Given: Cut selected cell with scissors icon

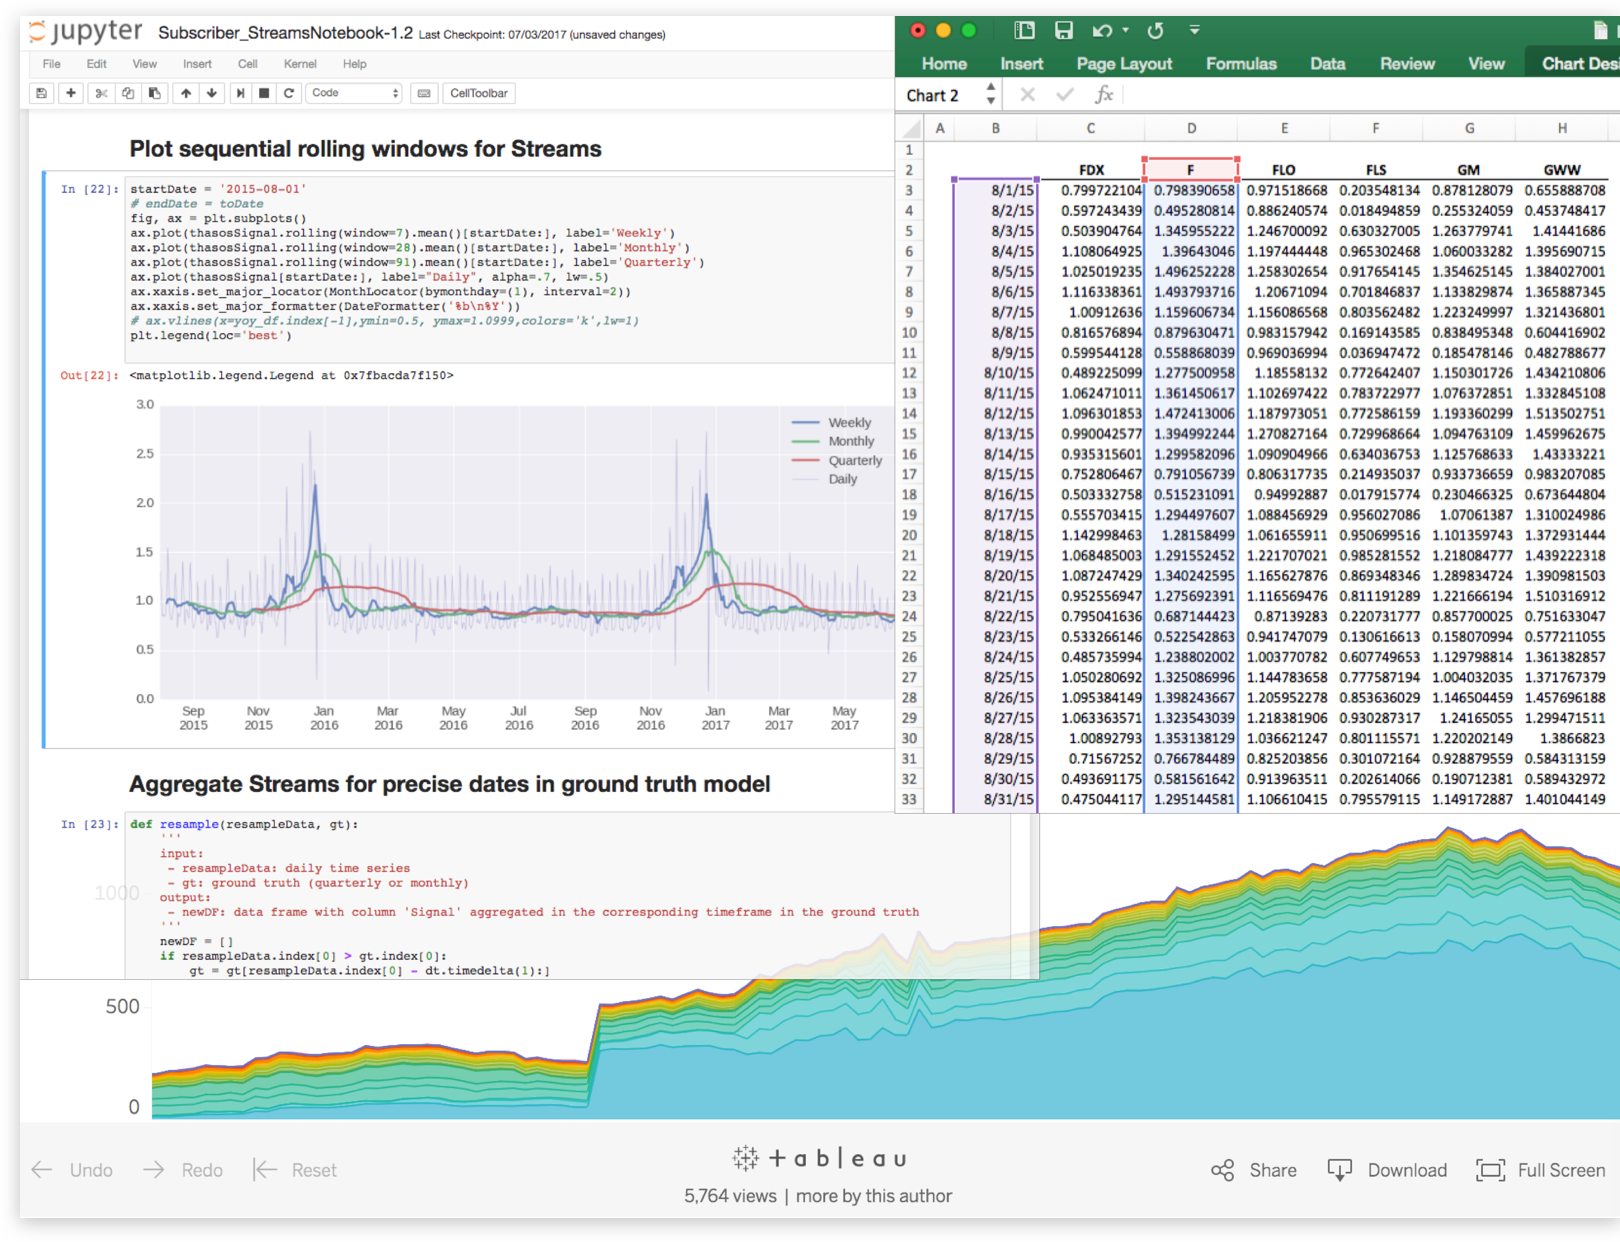Looking at the screenshot, I should click(101, 93).
